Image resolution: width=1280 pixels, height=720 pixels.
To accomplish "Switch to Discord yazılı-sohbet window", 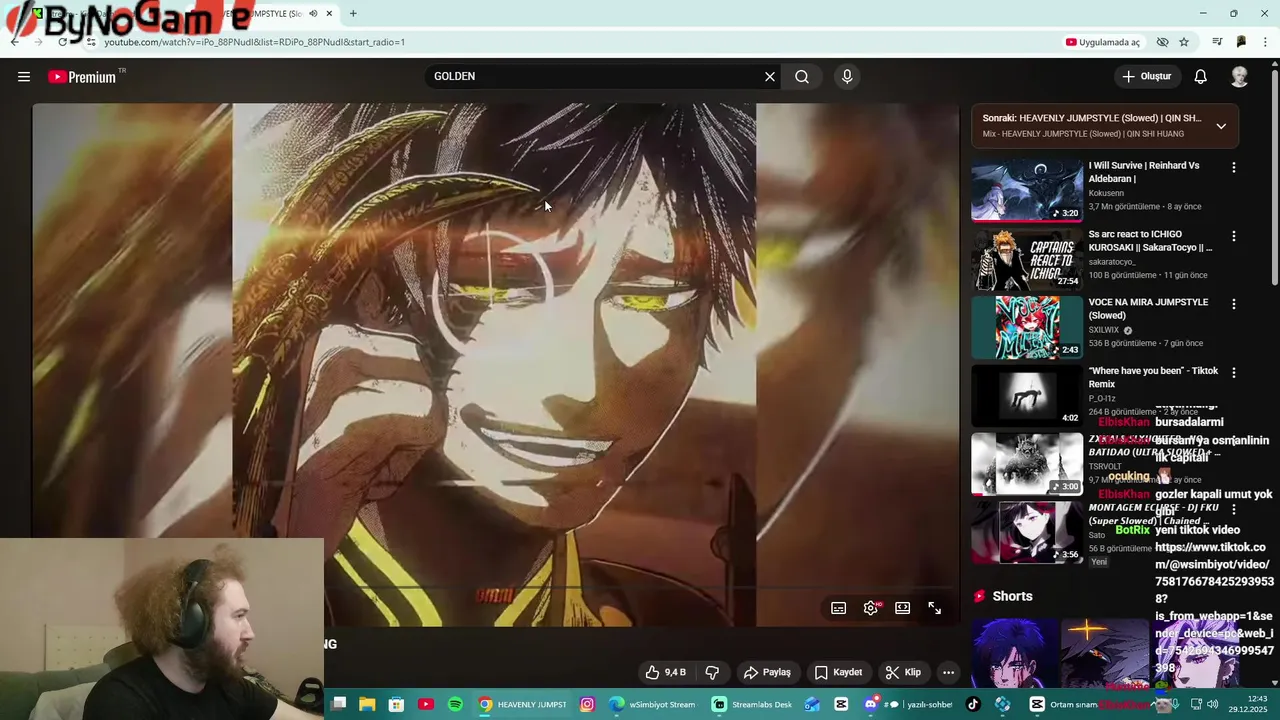I will [x=909, y=704].
